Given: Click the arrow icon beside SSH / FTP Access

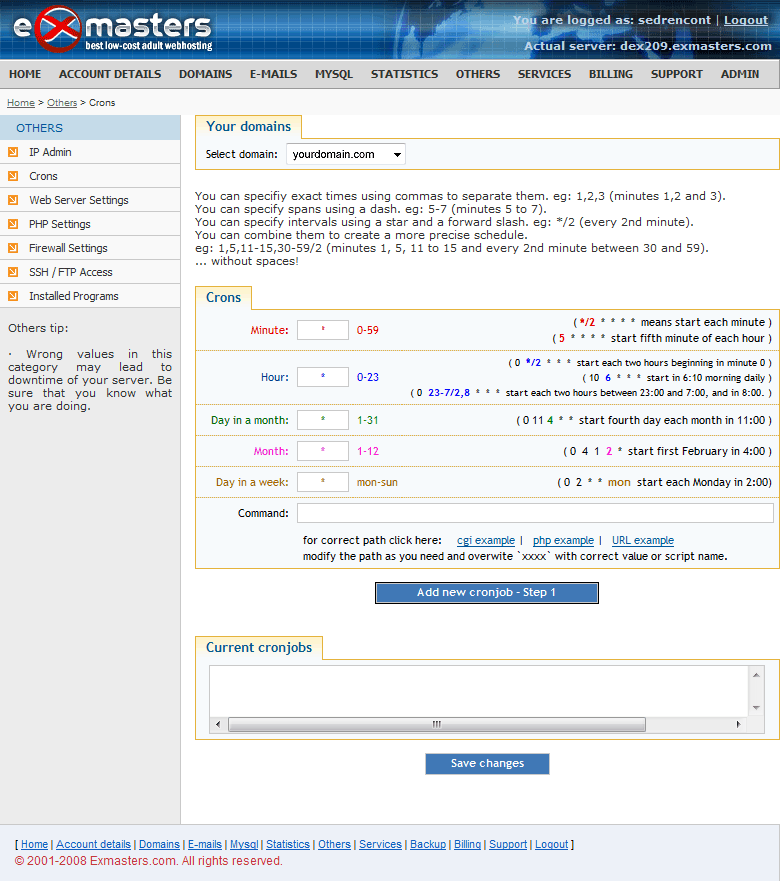Looking at the screenshot, I should (x=13, y=272).
